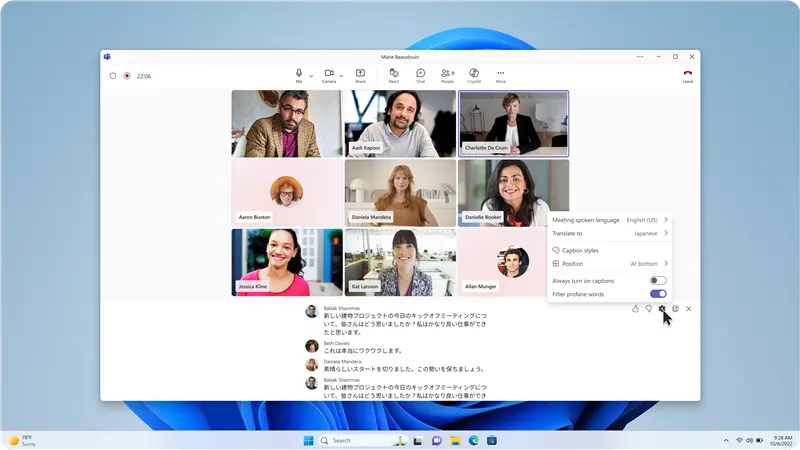
Task: Open the Camera options dropdown arrow
Action: pos(341,77)
